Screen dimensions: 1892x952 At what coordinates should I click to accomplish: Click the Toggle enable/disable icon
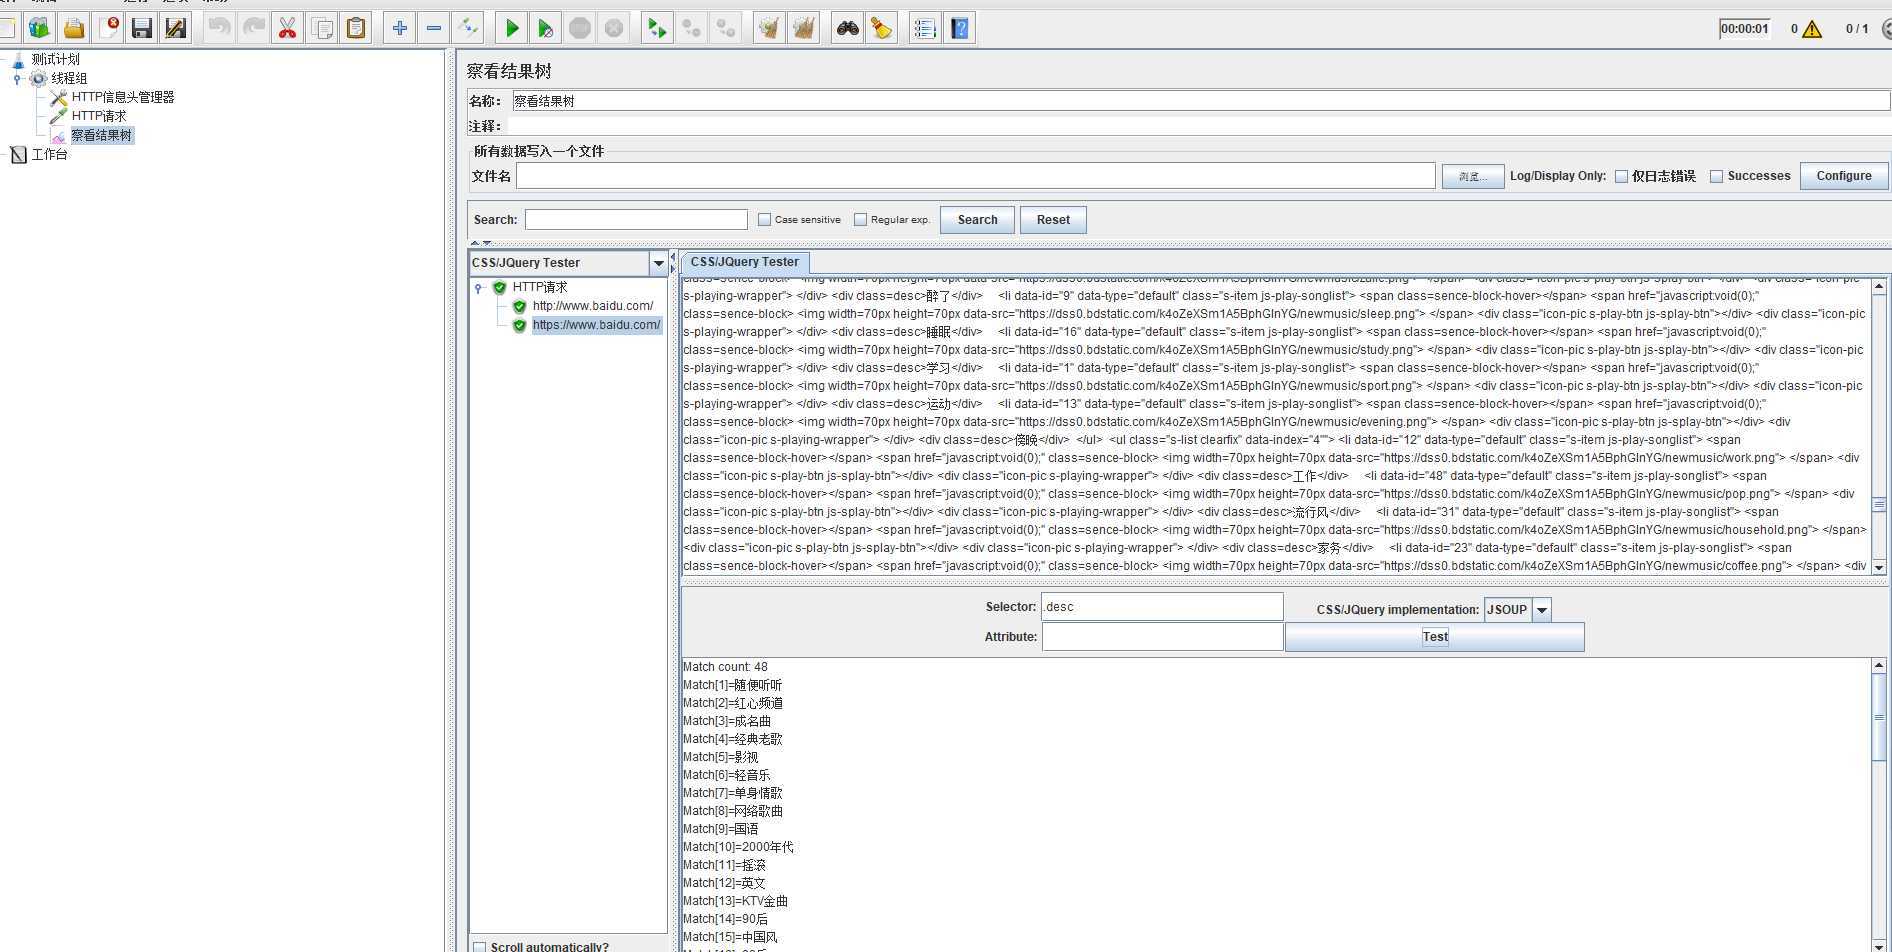[468, 28]
